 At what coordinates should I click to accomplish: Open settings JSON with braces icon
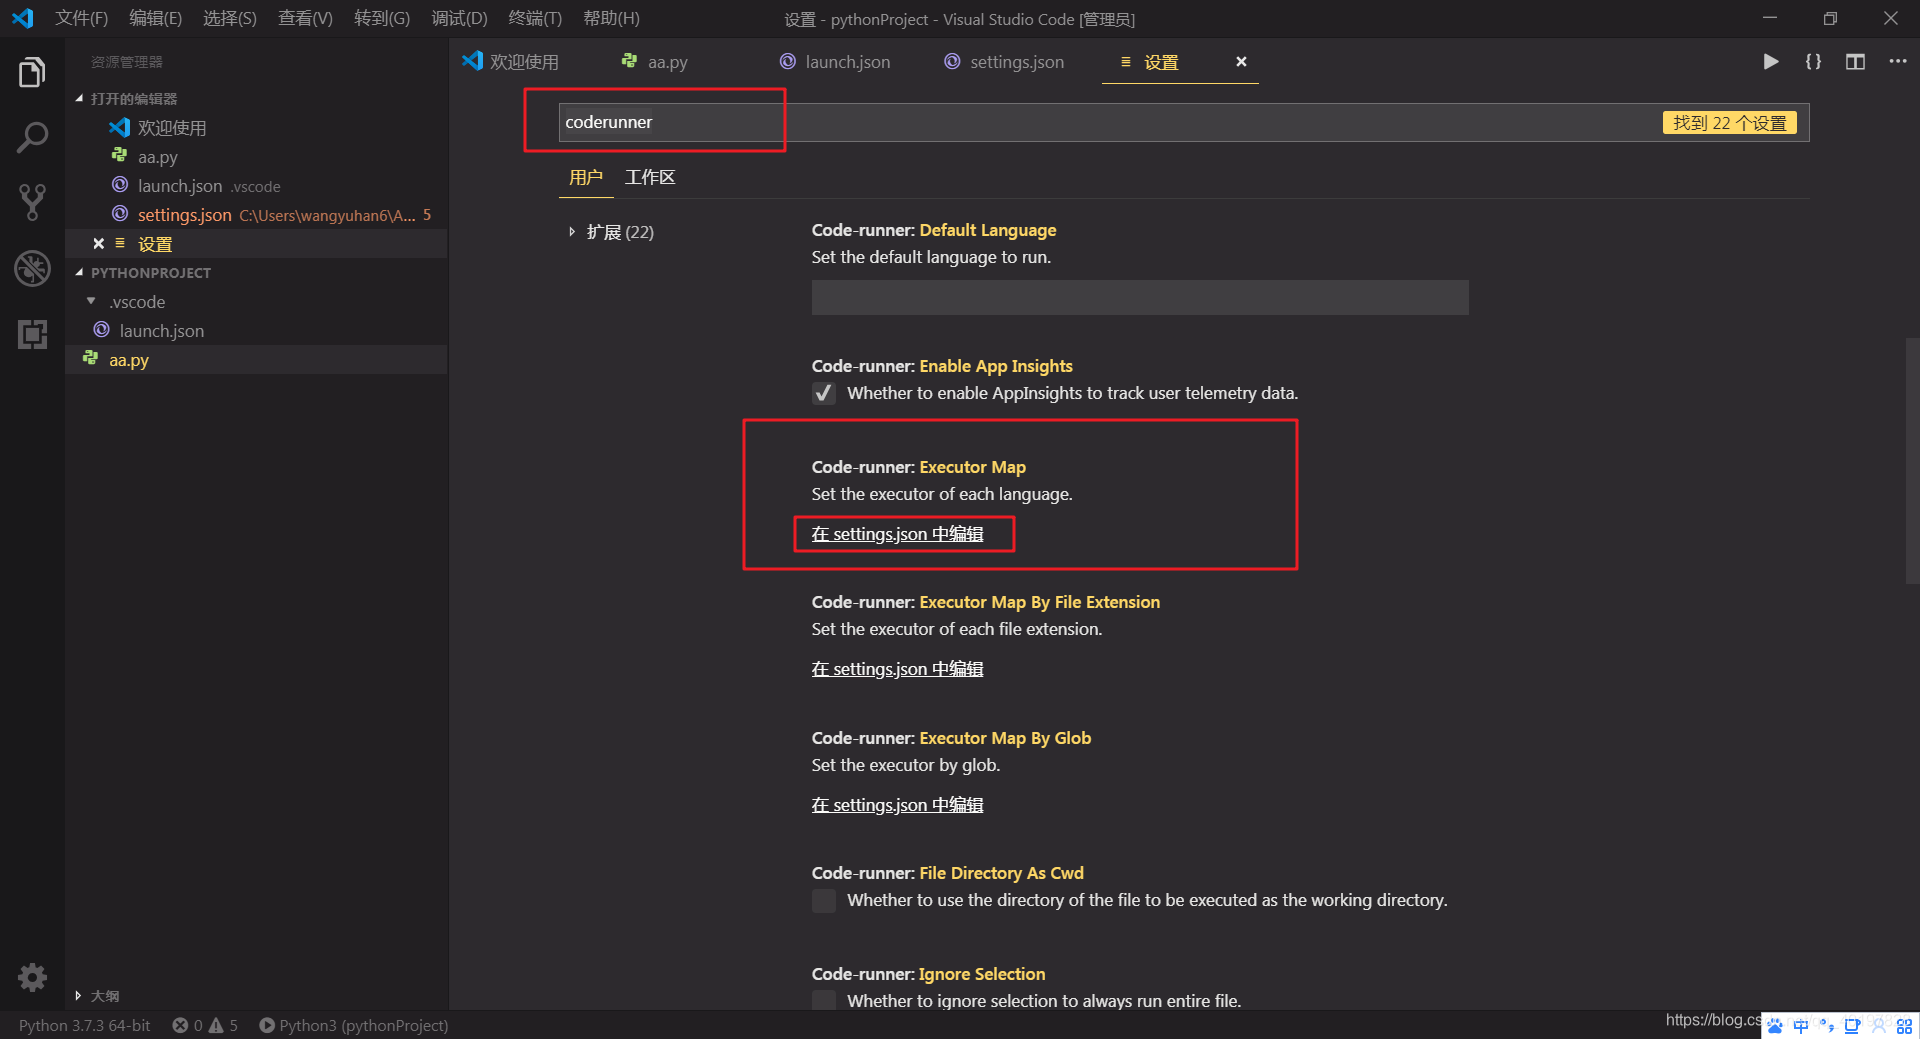(x=1813, y=62)
